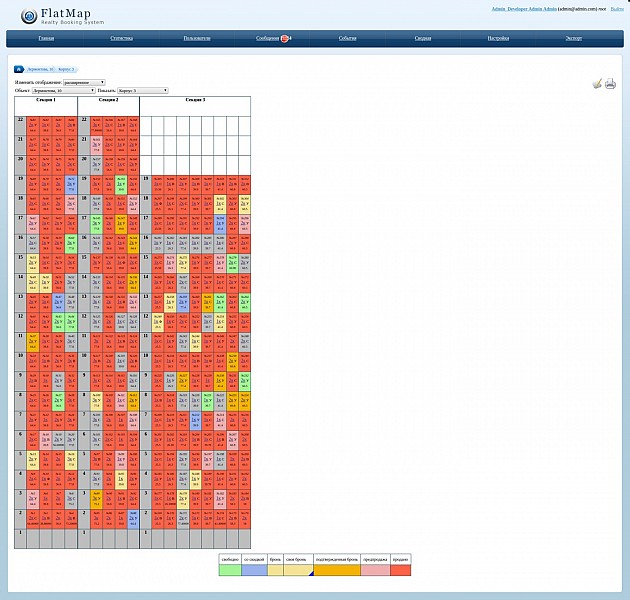The width and height of the screenshot is (630, 600).
Task: Open the Пользователи menu
Action: pos(197,38)
